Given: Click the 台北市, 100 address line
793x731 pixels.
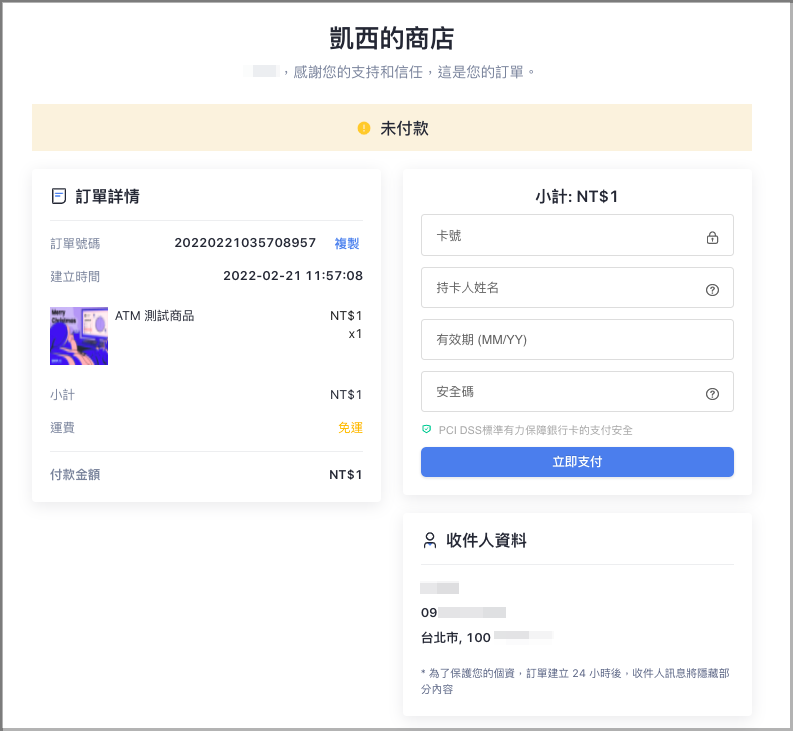Looking at the screenshot, I should point(456,637).
